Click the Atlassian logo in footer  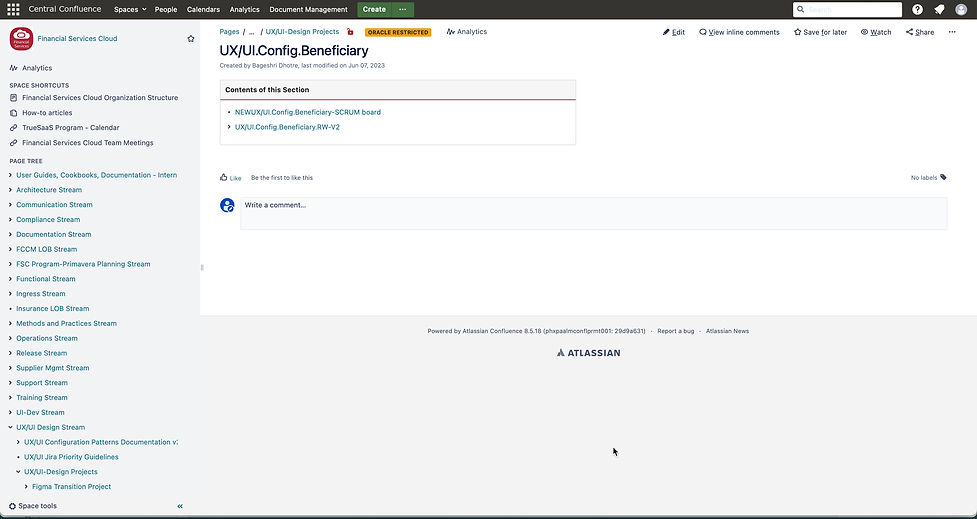click(x=588, y=353)
